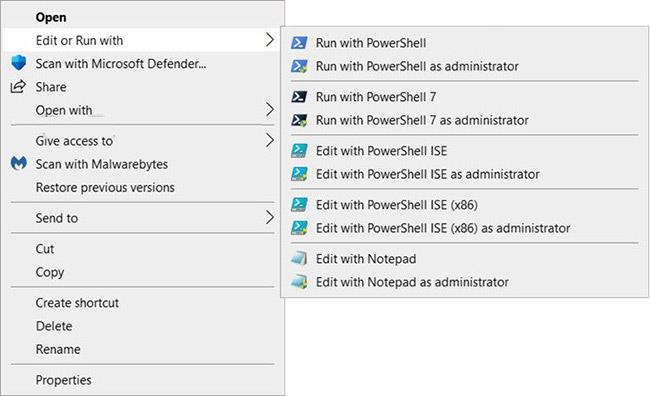The image size is (650, 396).
Task: Choose the Share menu entry
Action: [143, 87]
